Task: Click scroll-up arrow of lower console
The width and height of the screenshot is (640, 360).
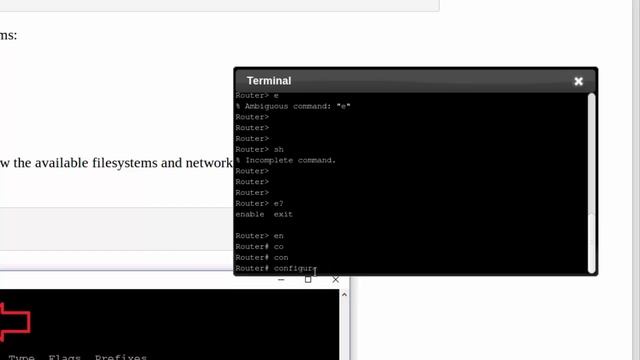Action: (x=344, y=294)
